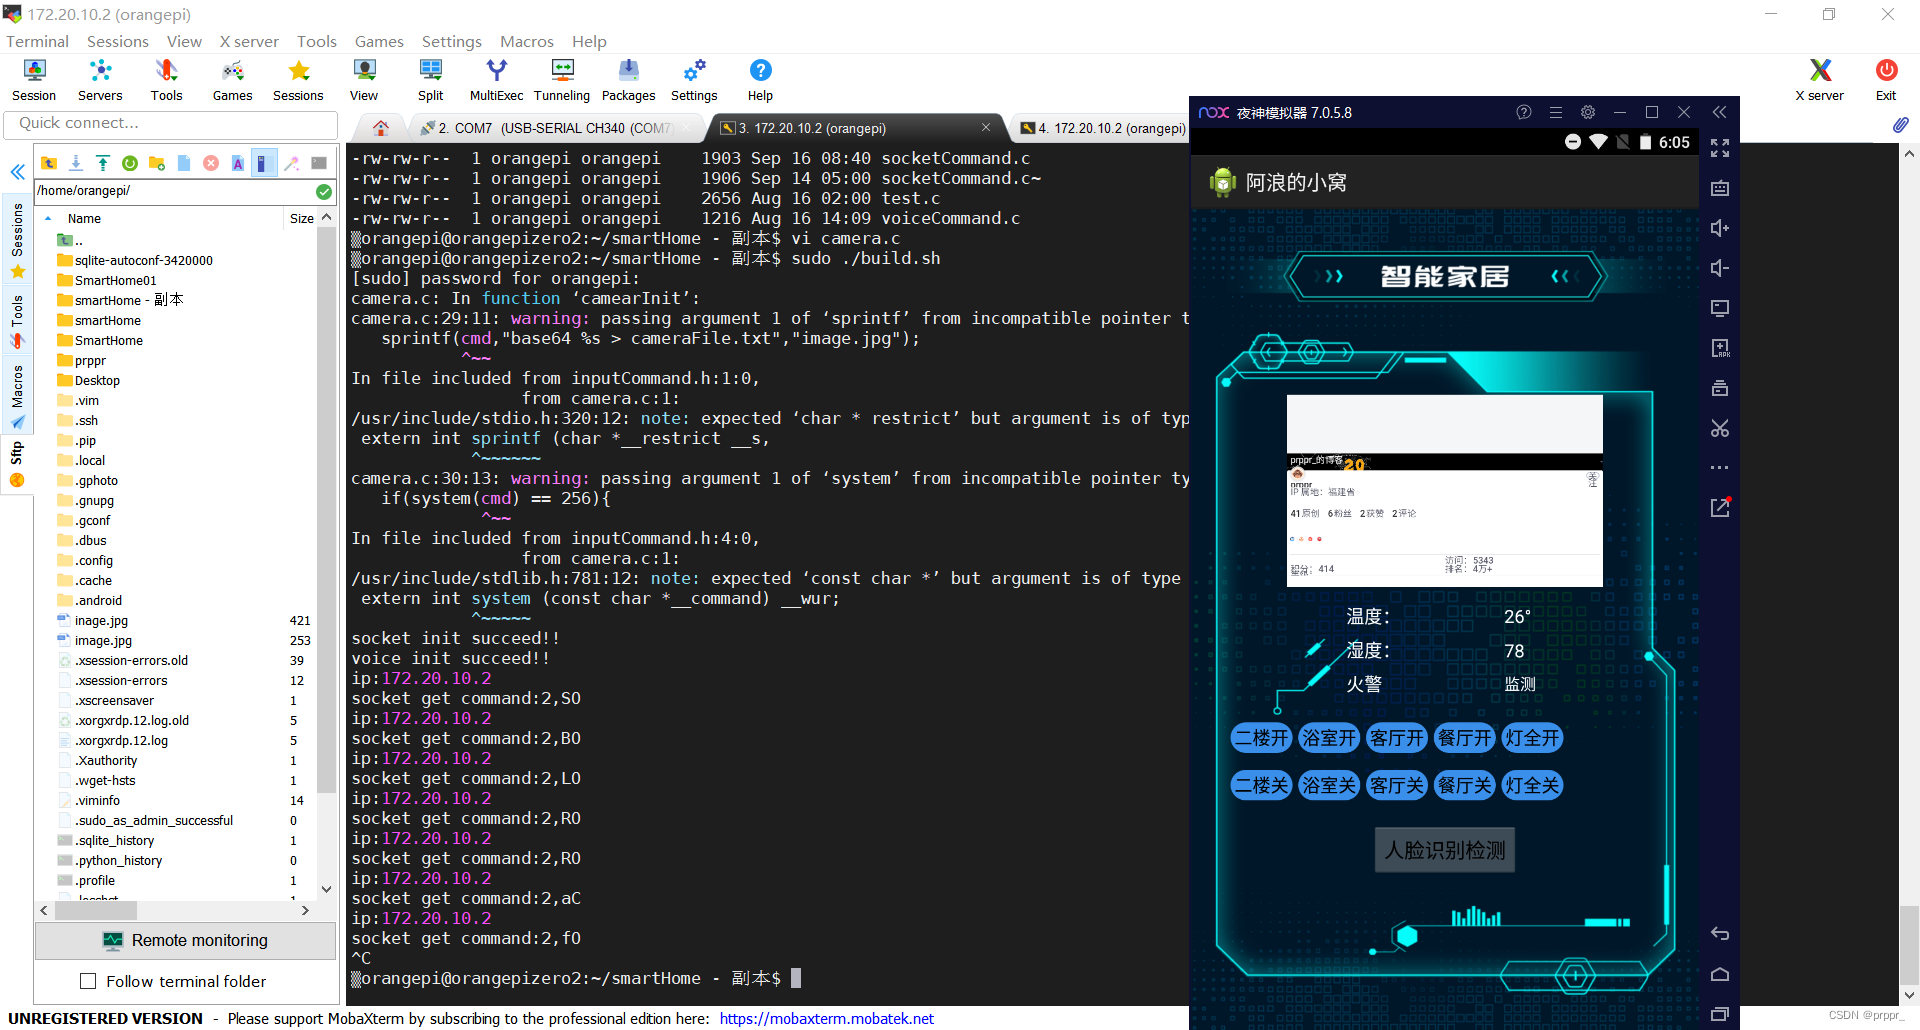Click Remote monitoring button
The height and width of the screenshot is (1030, 1920).
pyautogui.click(x=186, y=940)
